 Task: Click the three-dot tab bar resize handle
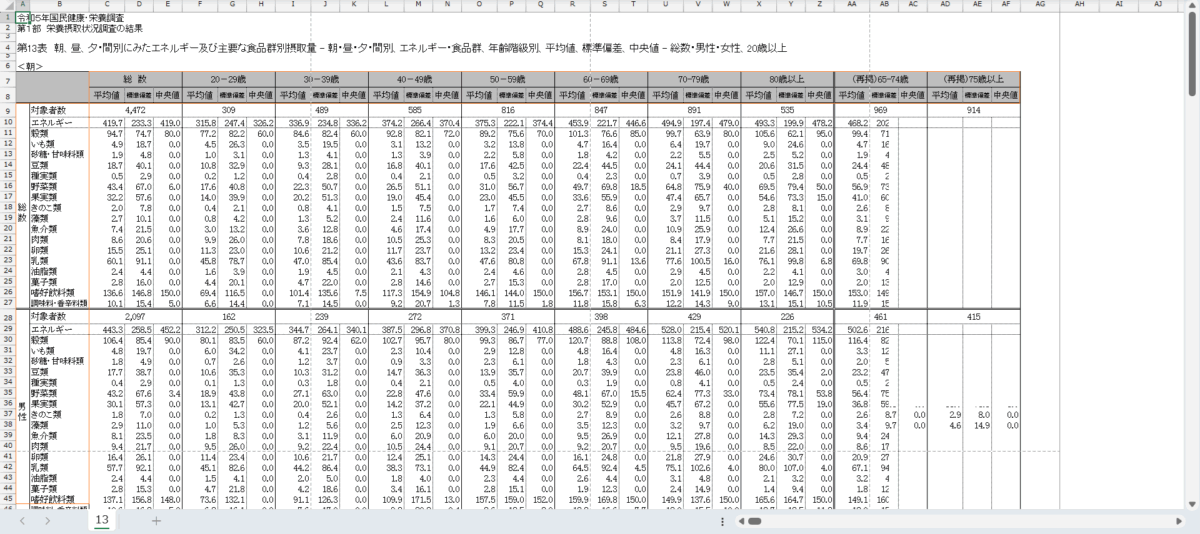722,521
